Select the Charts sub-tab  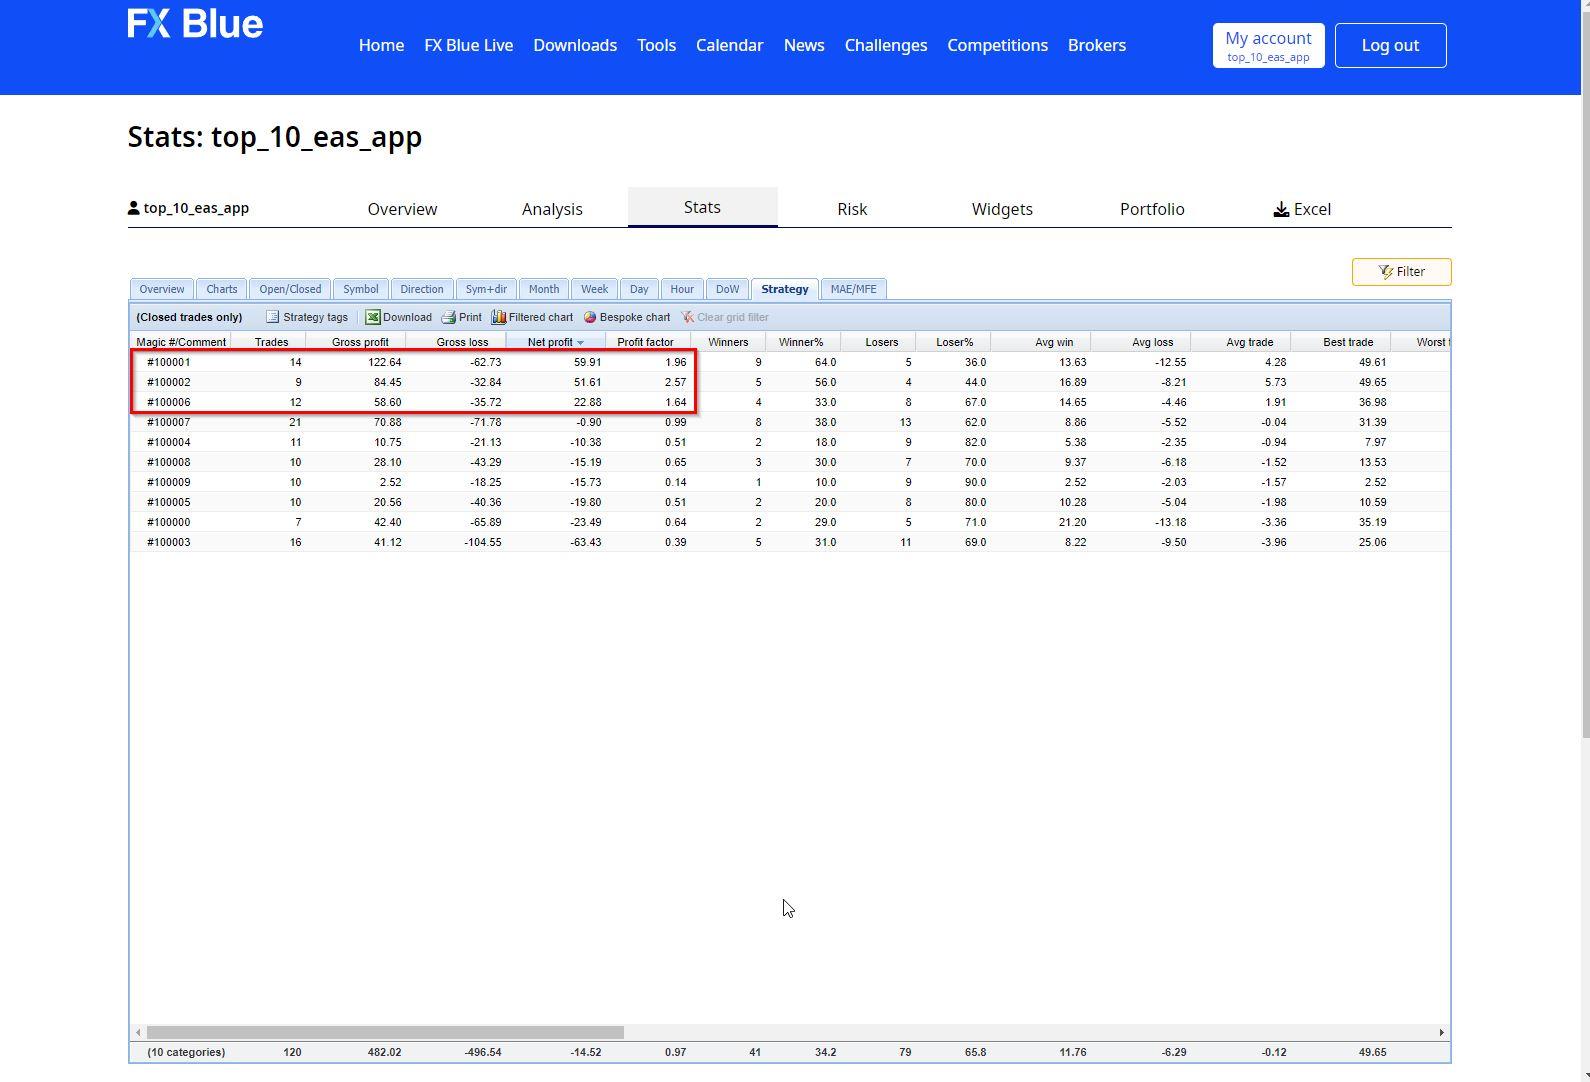point(221,289)
